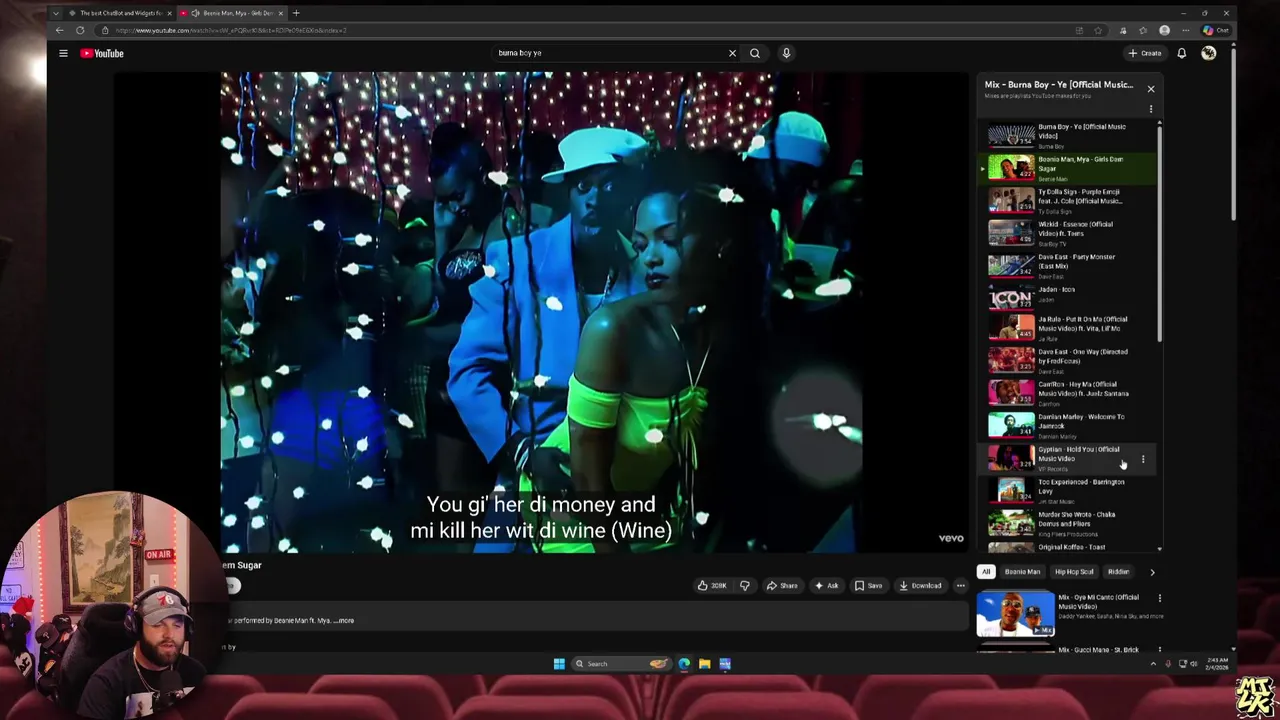Select Too Experienced - Barrington Levy

pos(1068,490)
